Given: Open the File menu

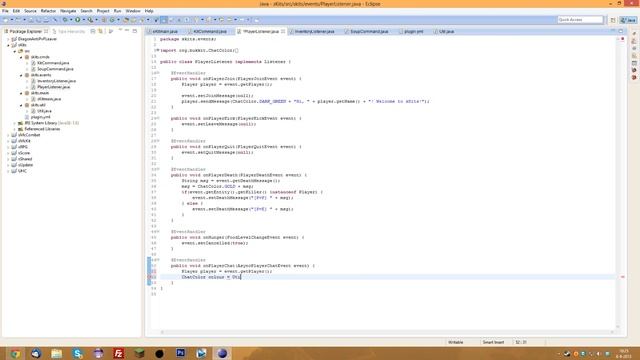Looking at the screenshot, I should coord(5,11).
